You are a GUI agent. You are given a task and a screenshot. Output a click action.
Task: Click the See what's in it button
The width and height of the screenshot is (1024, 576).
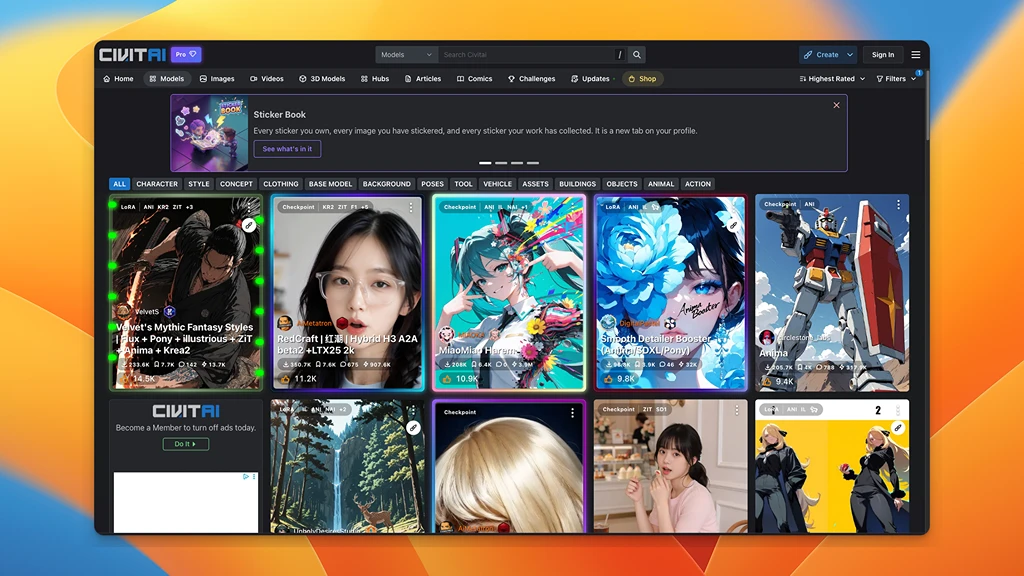[x=287, y=149]
